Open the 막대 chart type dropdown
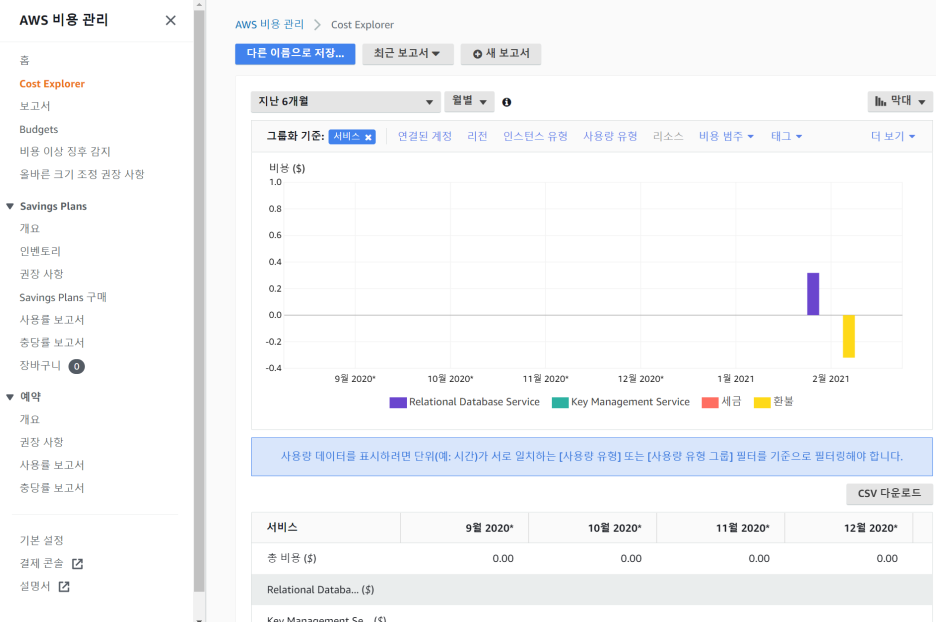936x622 pixels. pyautogui.click(x=900, y=101)
